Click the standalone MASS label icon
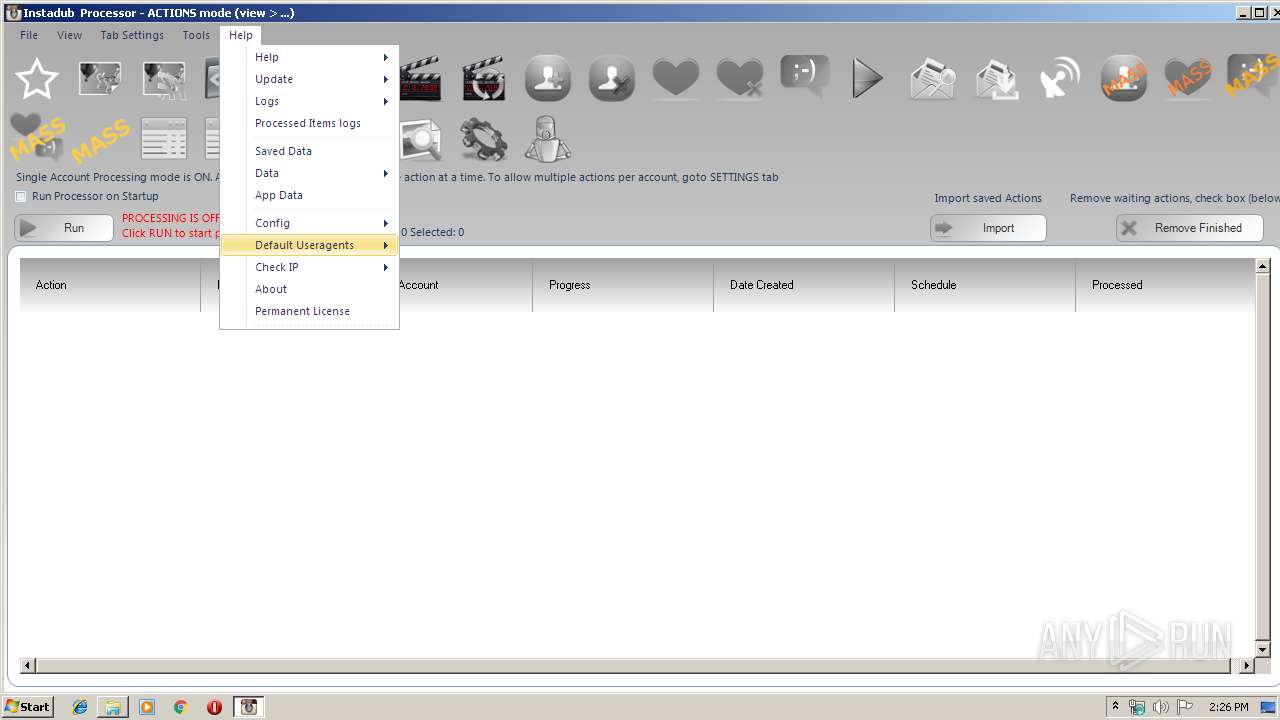This screenshot has height=720, width=1280. [x=101, y=140]
